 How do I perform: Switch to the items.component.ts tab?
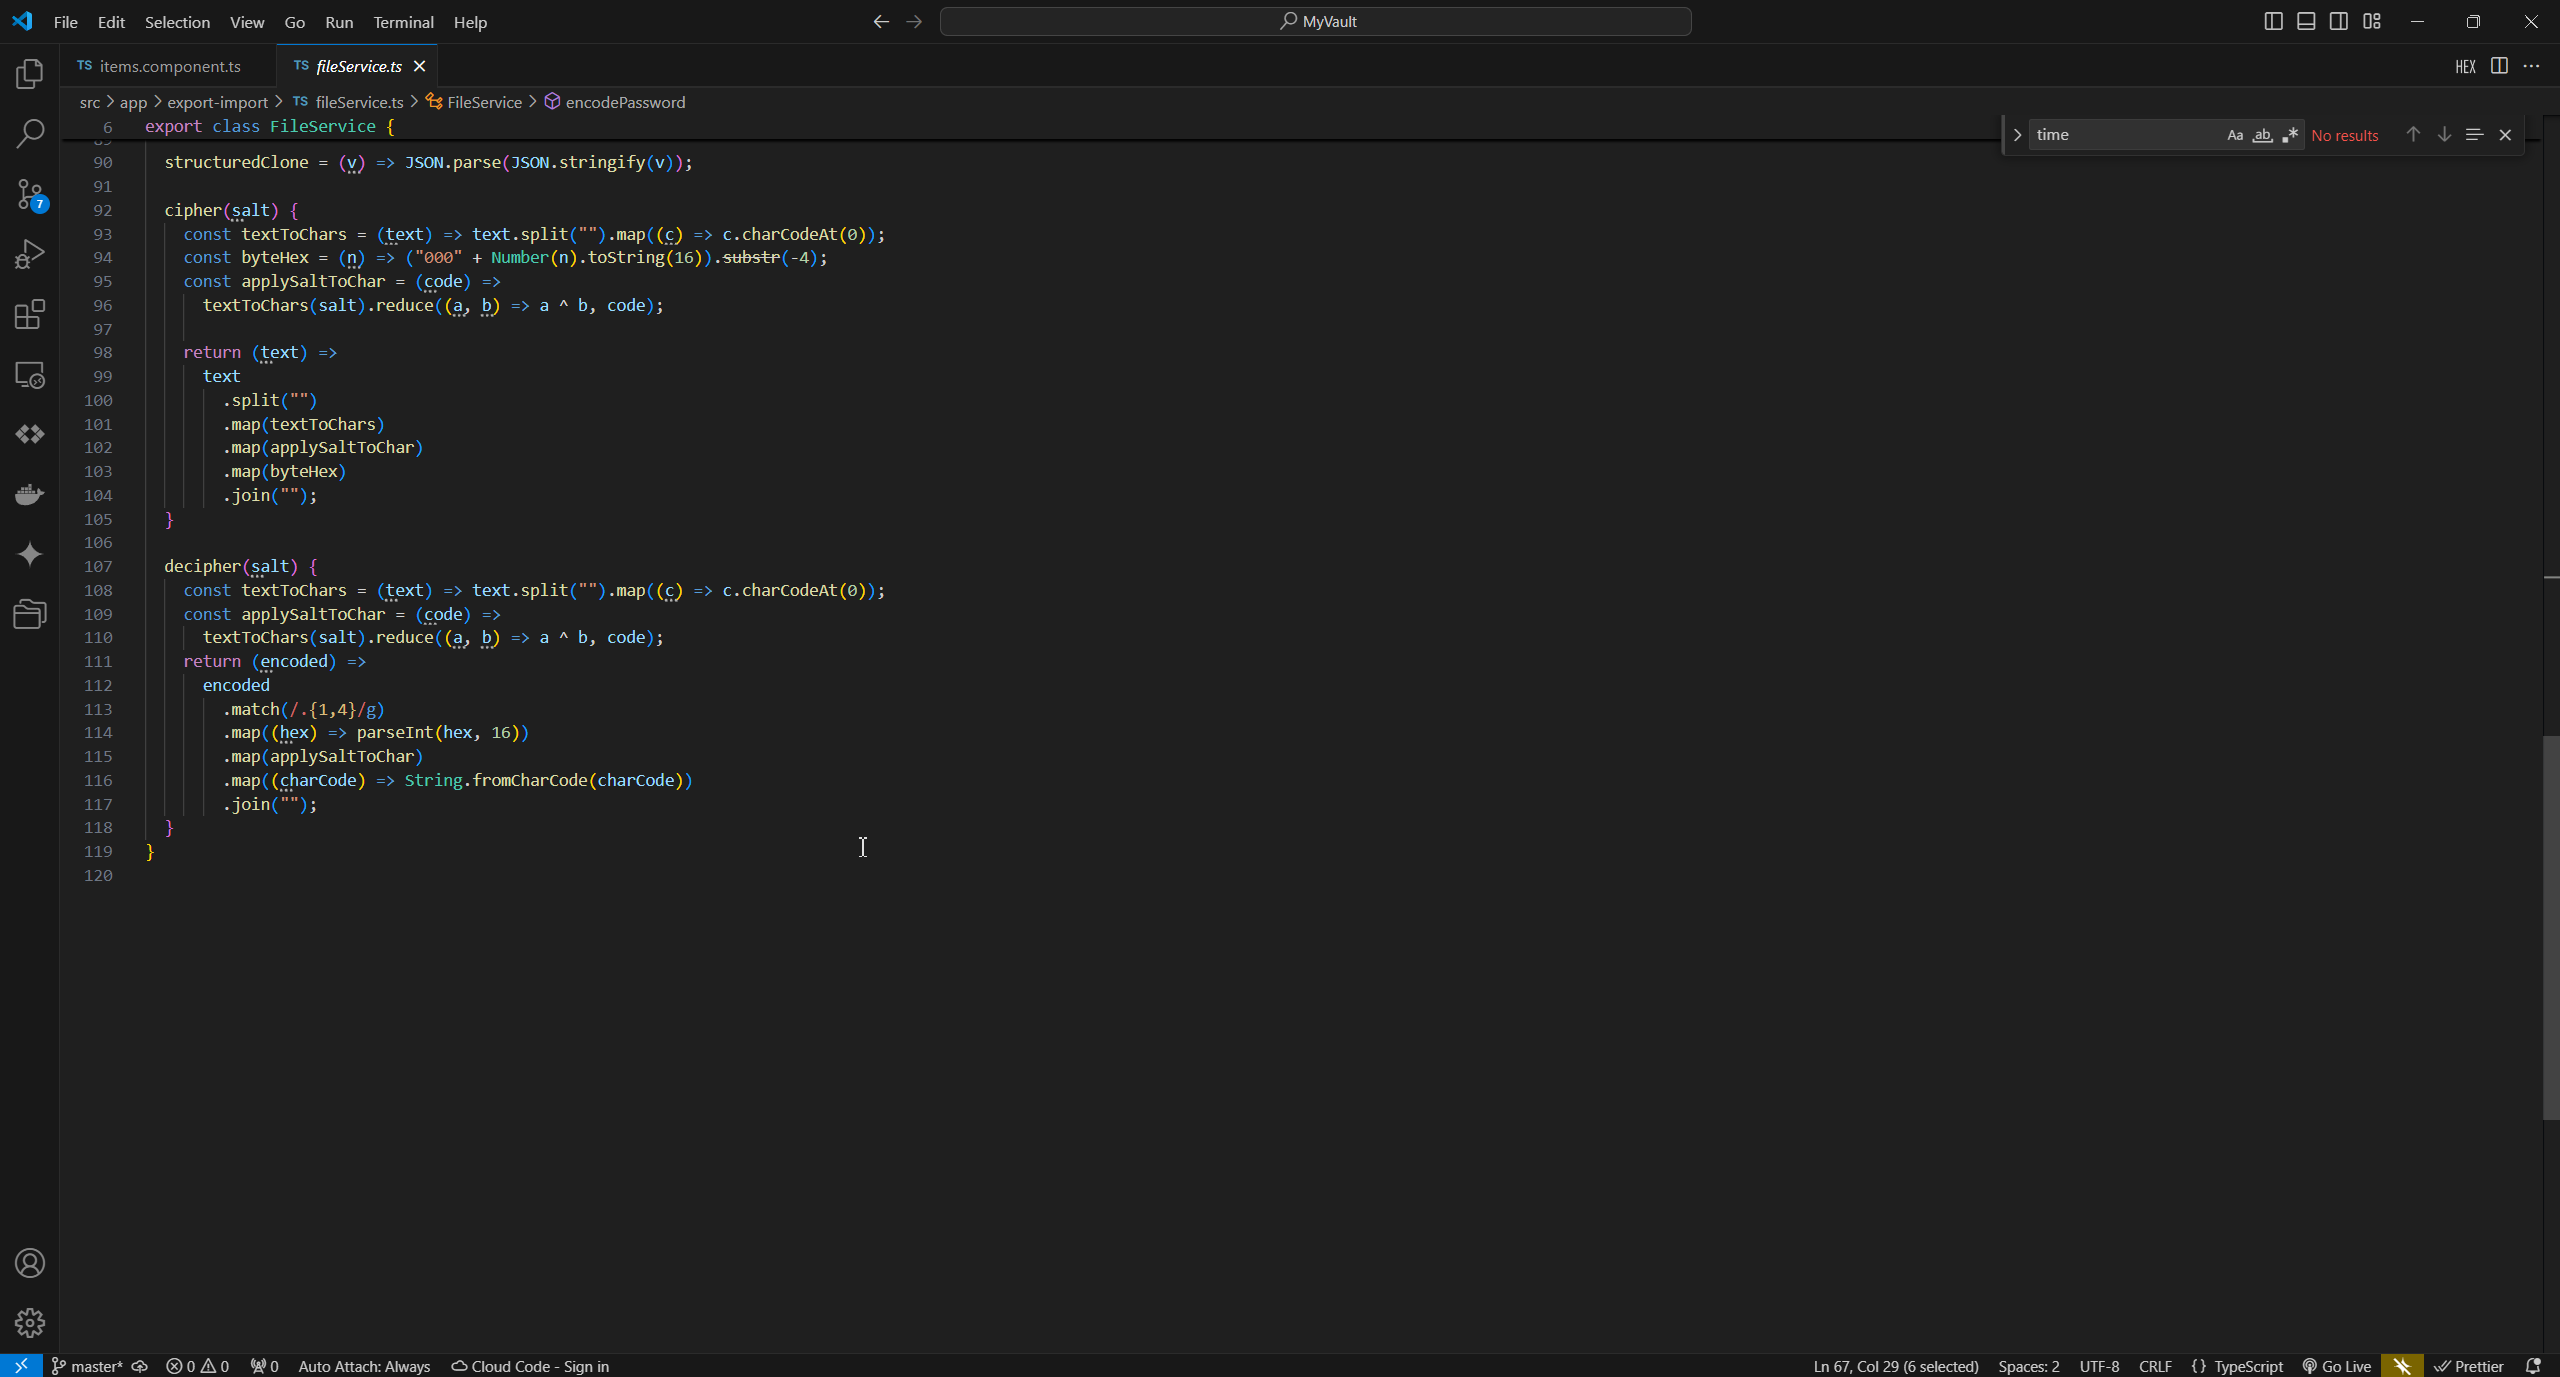tap(169, 66)
